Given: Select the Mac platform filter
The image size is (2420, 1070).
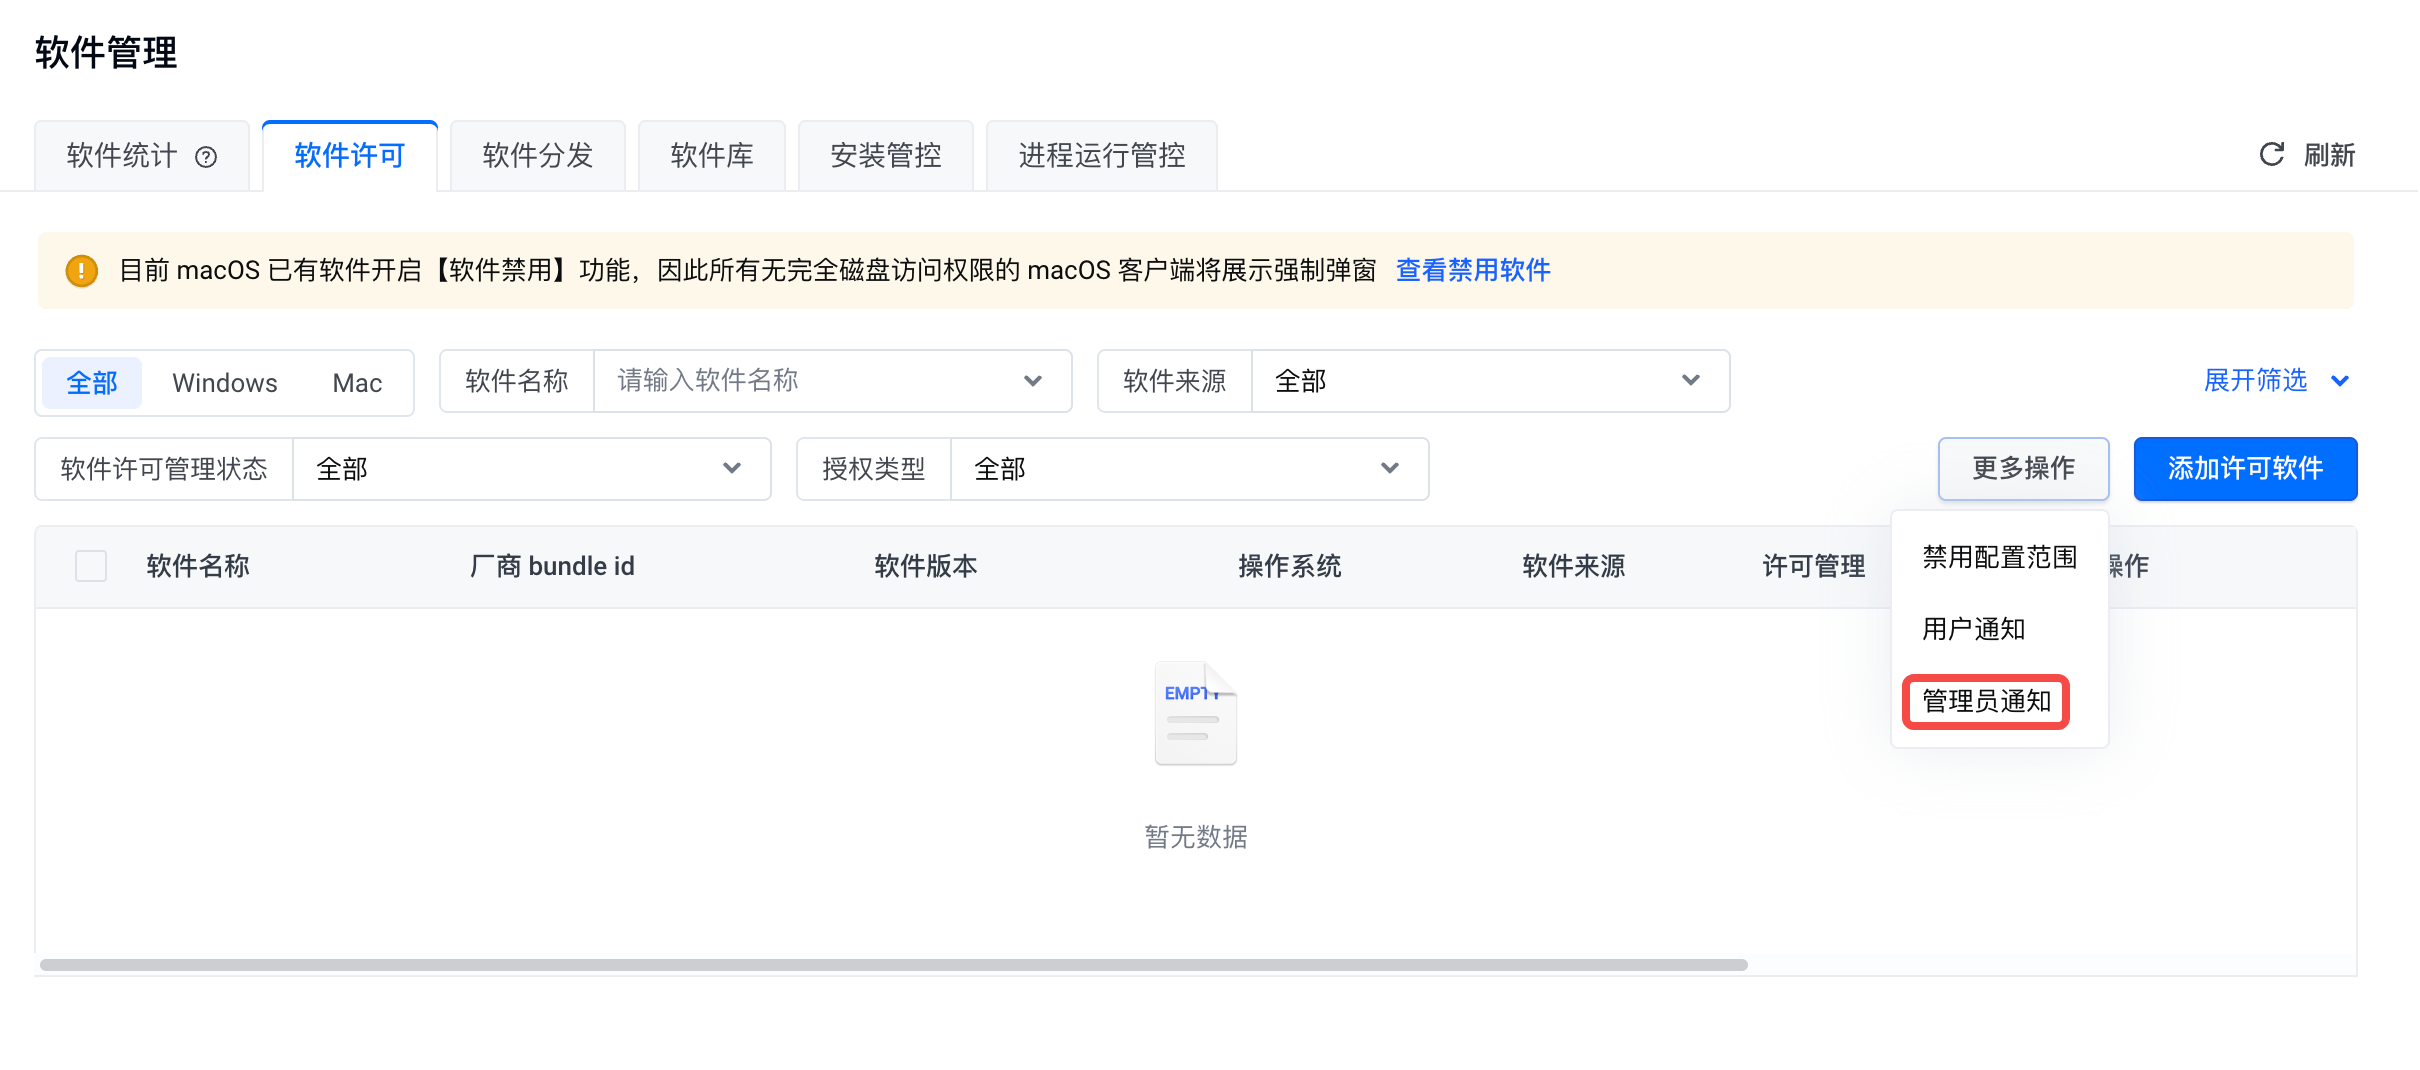Looking at the screenshot, I should coord(357,382).
